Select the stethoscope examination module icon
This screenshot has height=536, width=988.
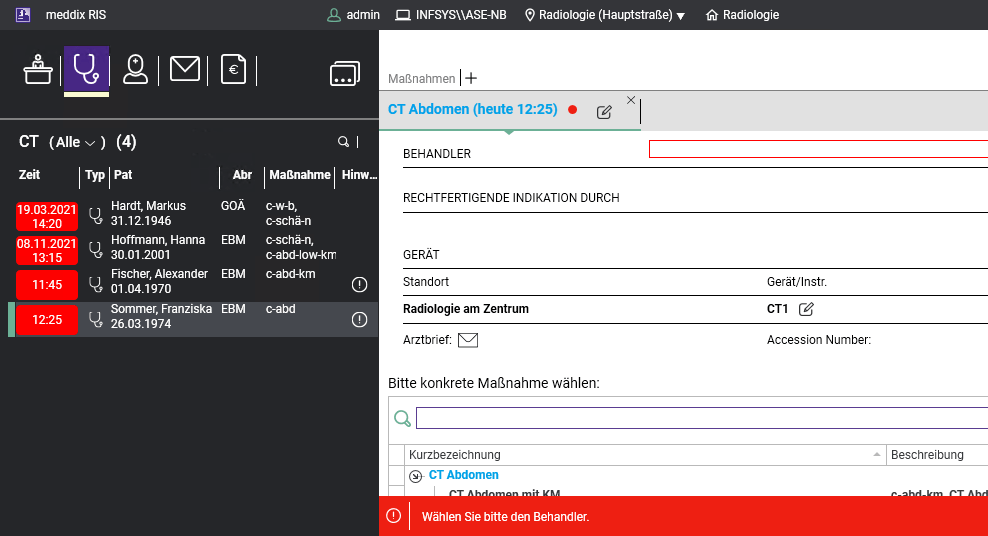pyautogui.click(x=86, y=69)
